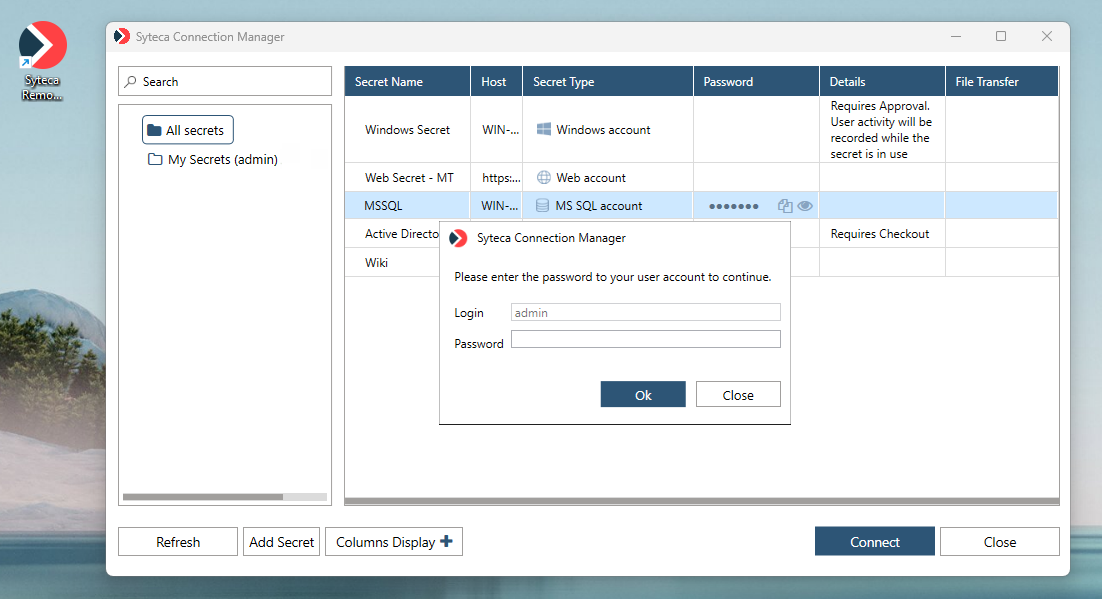Click the MS SQL database icon

point(542,205)
